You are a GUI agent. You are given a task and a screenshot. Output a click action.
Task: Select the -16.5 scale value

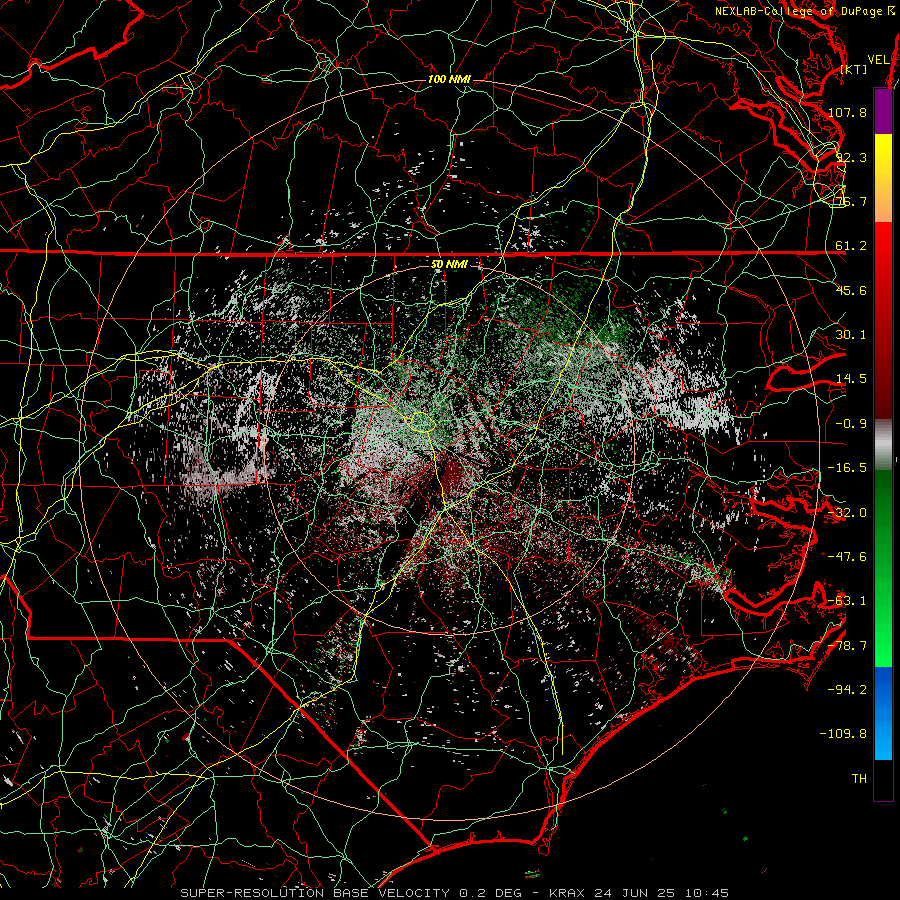tap(847, 468)
